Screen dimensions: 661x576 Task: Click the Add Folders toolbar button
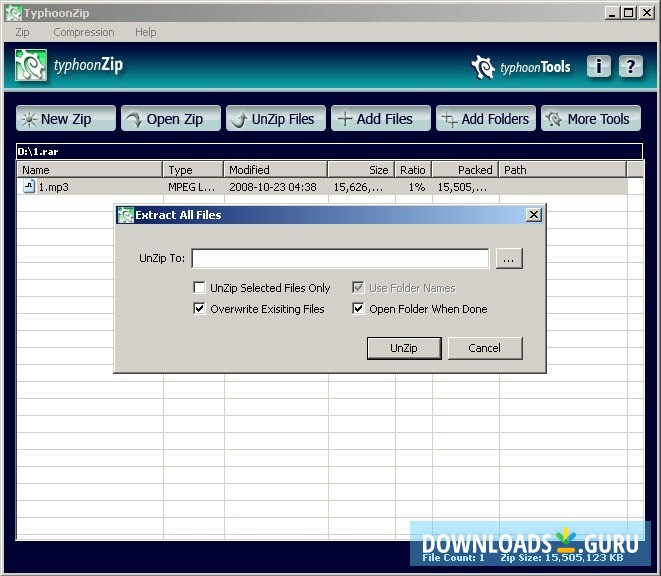486,118
